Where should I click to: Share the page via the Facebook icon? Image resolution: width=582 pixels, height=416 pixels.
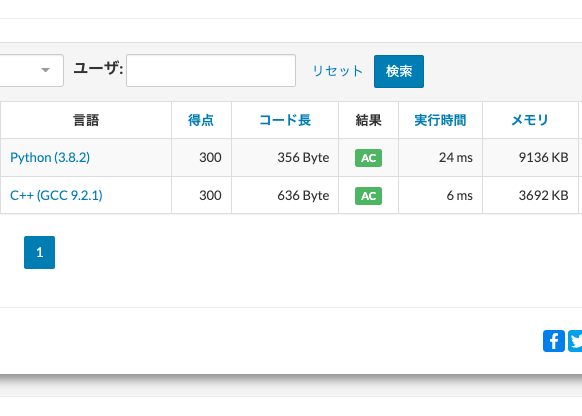point(553,341)
